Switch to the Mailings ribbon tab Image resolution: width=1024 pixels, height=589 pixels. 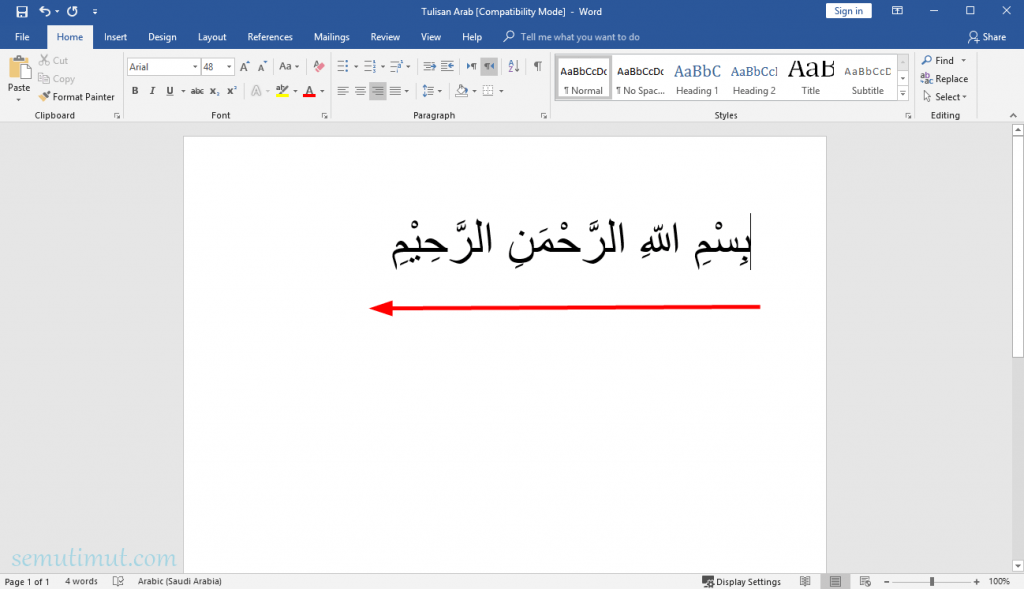coord(331,36)
